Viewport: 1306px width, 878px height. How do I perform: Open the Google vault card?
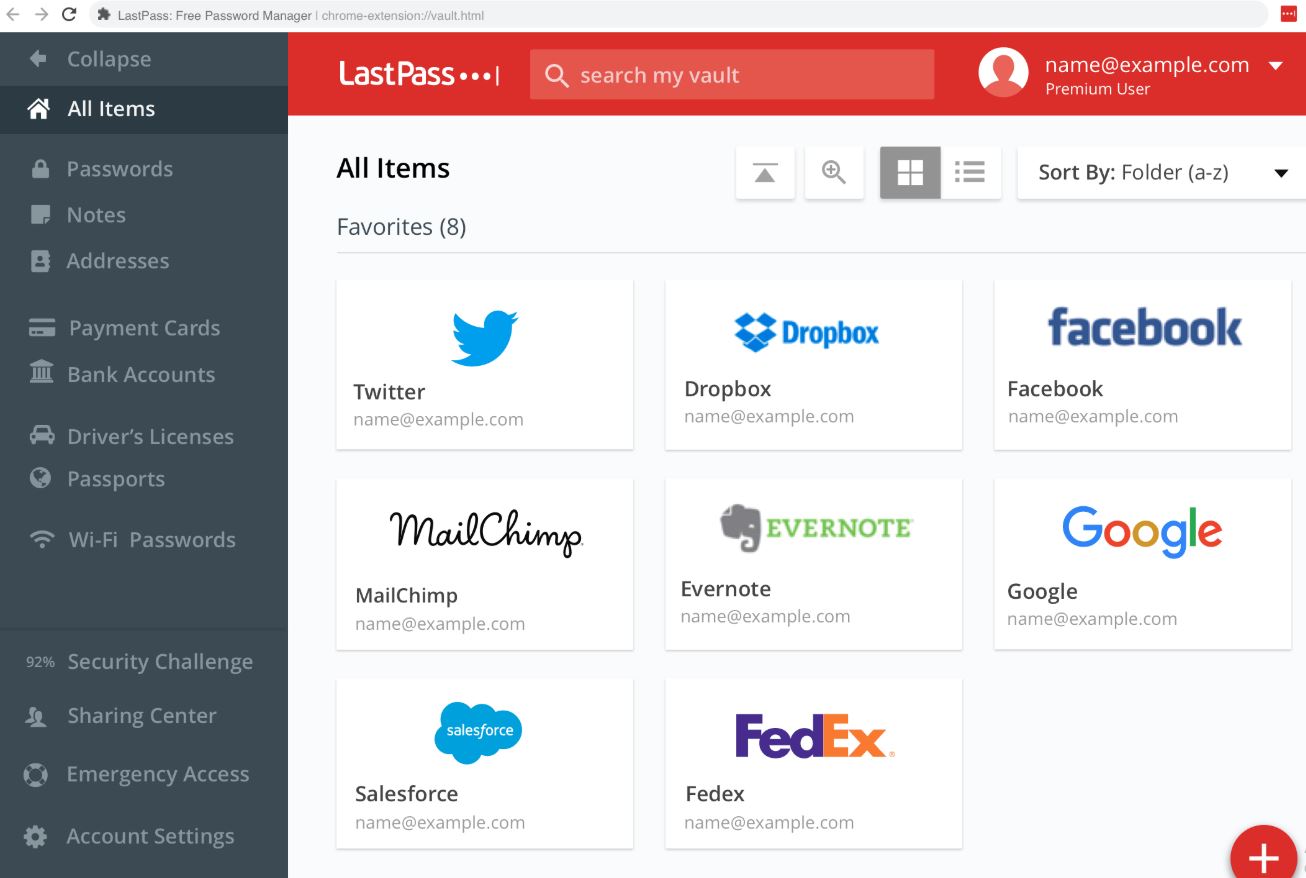coord(1143,564)
